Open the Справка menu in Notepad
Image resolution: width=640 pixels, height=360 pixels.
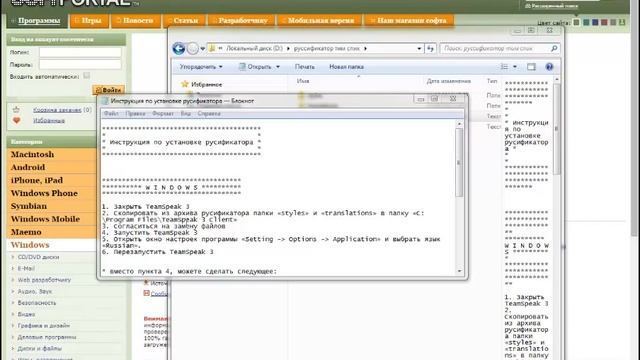click(x=209, y=113)
